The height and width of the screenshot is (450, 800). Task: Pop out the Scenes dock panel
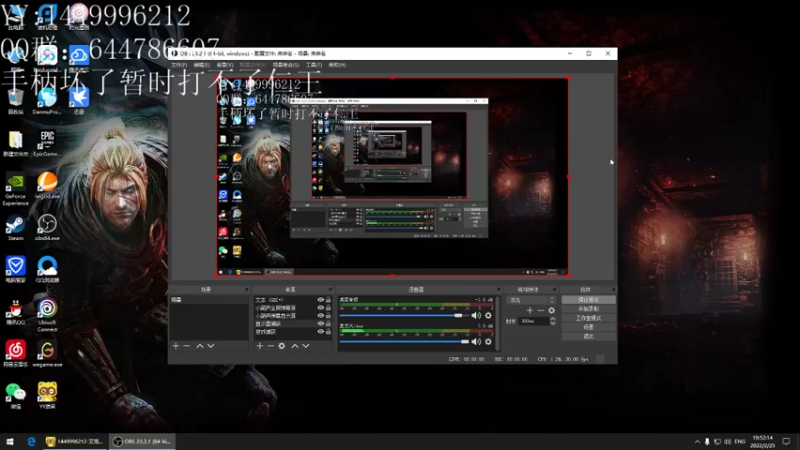coord(246,289)
